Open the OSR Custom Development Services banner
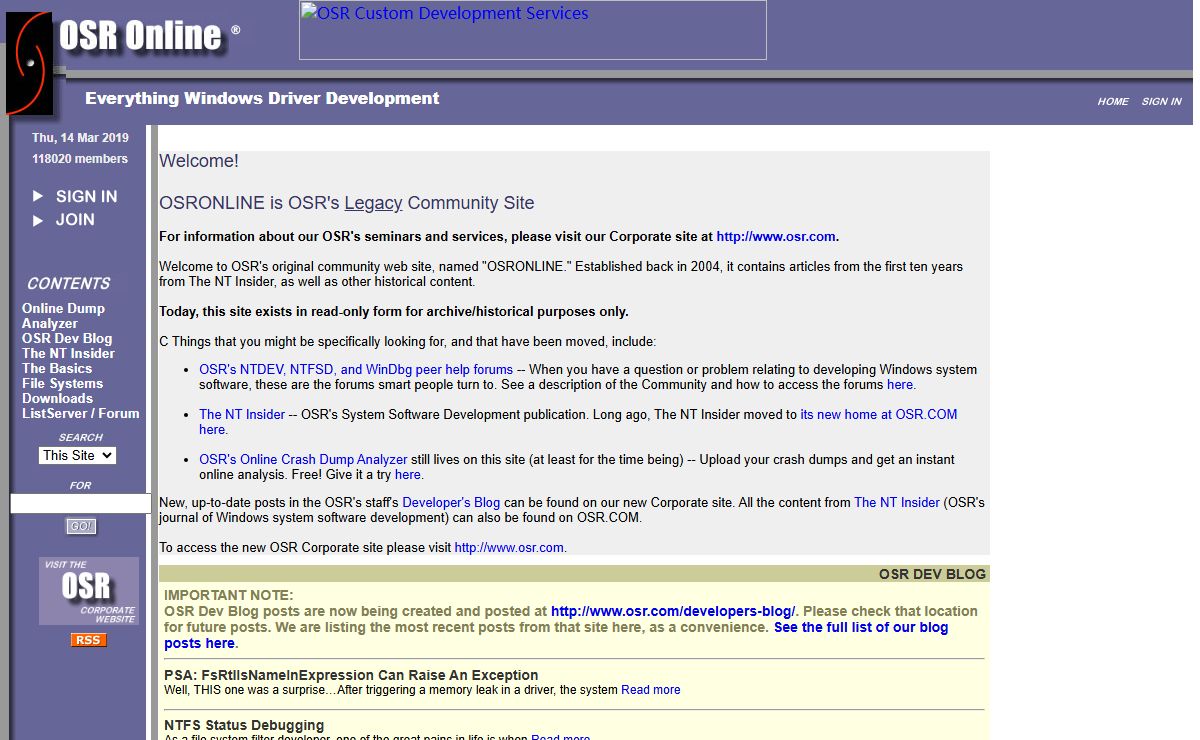This screenshot has width=1200, height=740. pos(533,30)
